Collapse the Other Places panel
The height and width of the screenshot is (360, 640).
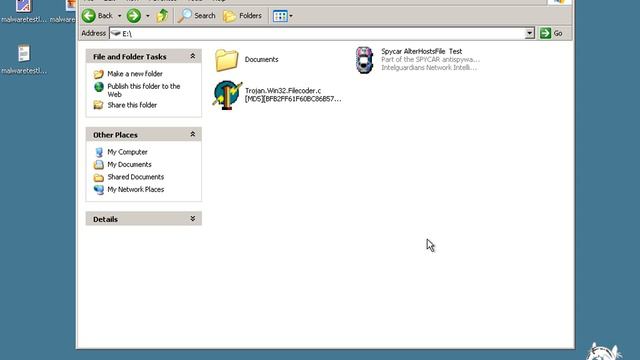pyautogui.click(x=193, y=134)
